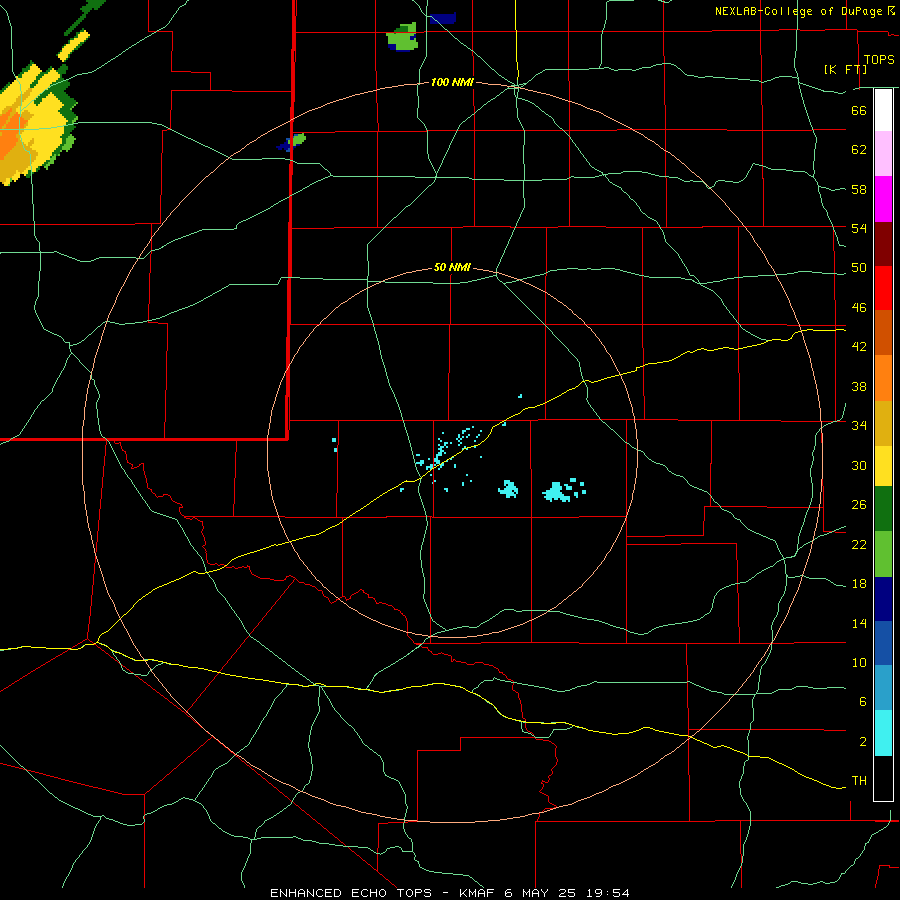The height and width of the screenshot is (900, 900).
Task: Click the green echo near the top center
Action: click(x=402, y=37)
